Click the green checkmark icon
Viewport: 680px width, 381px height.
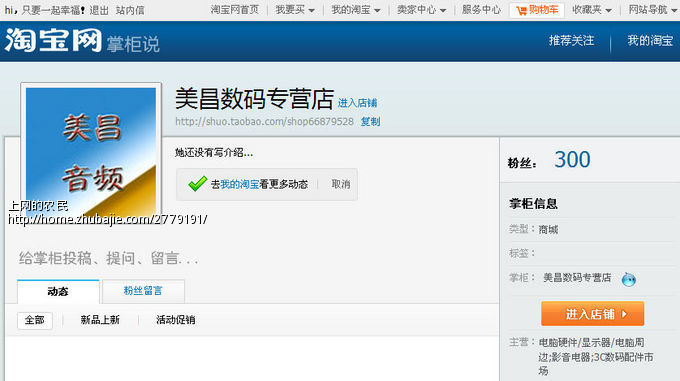pyautogui.click(x=197, y=184)
